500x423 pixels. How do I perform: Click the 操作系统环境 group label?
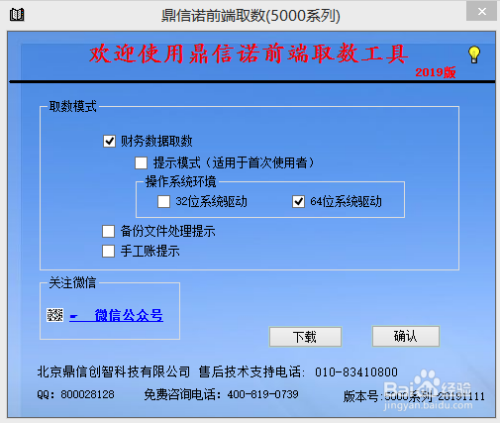[x=181, y=182]
